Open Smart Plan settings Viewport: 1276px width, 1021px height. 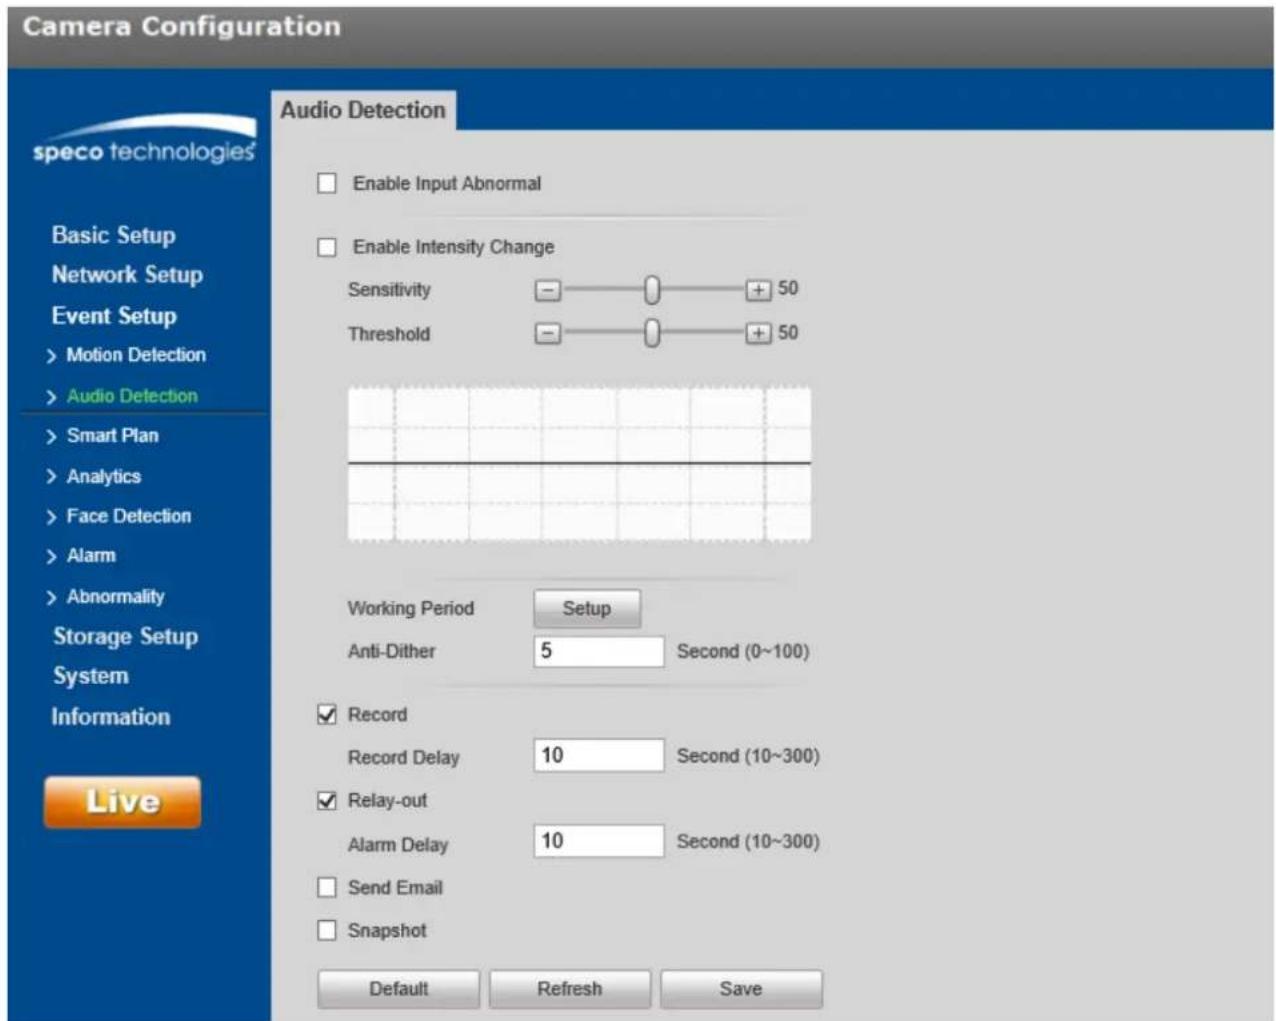coord(112,435)
